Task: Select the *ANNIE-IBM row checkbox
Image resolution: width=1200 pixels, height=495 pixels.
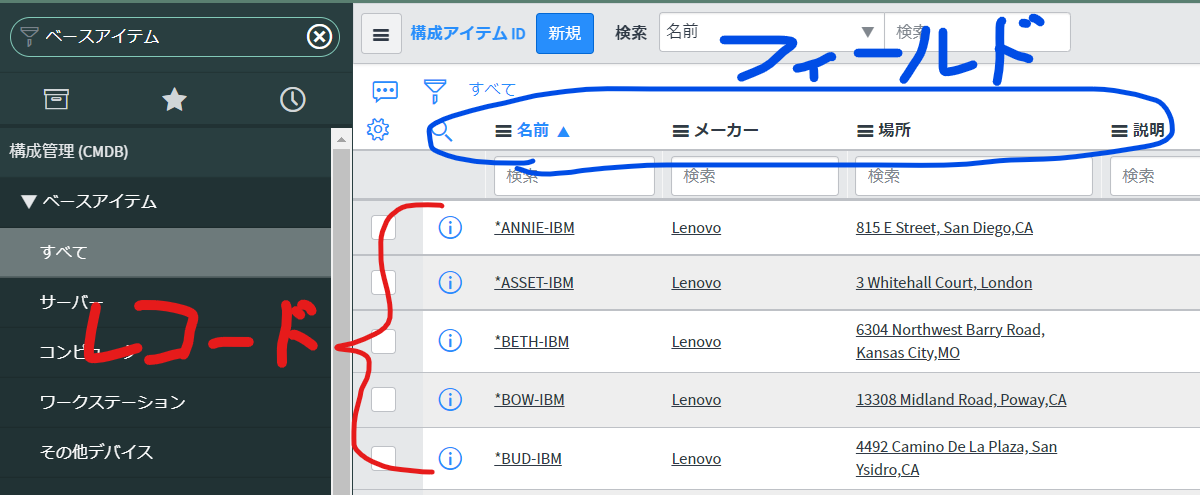Action: pyautogui.click(x=383, y=228)
